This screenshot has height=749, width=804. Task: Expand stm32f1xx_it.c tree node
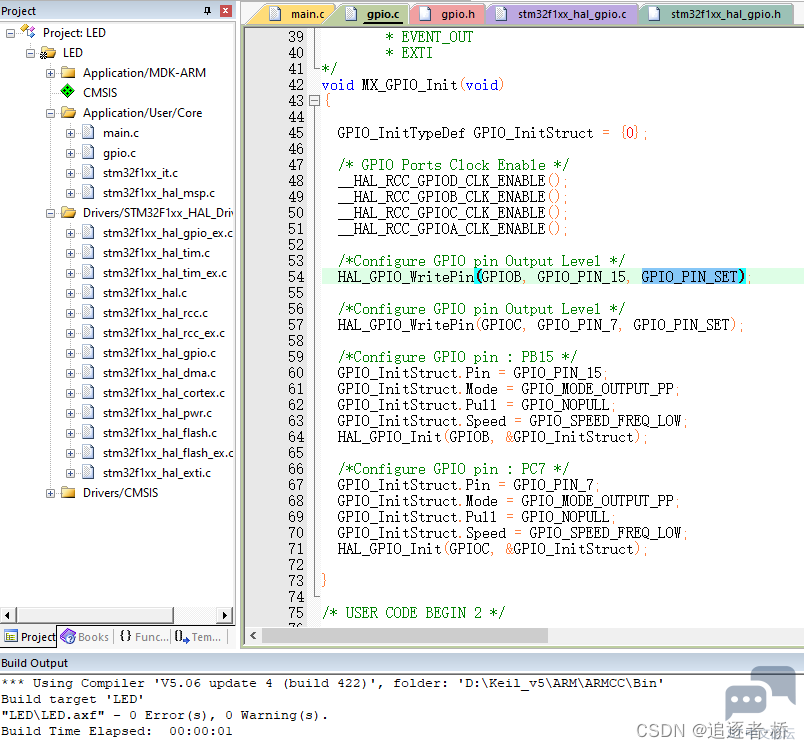(x=70, y=173)
